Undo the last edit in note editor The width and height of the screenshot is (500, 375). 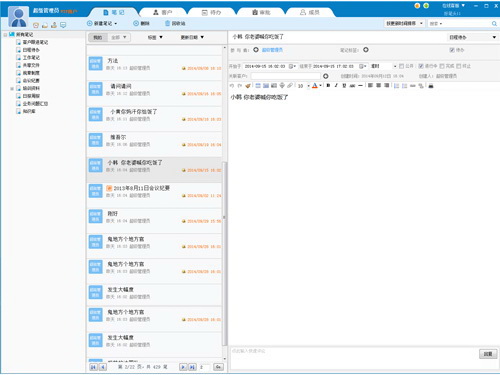[232, 86]
